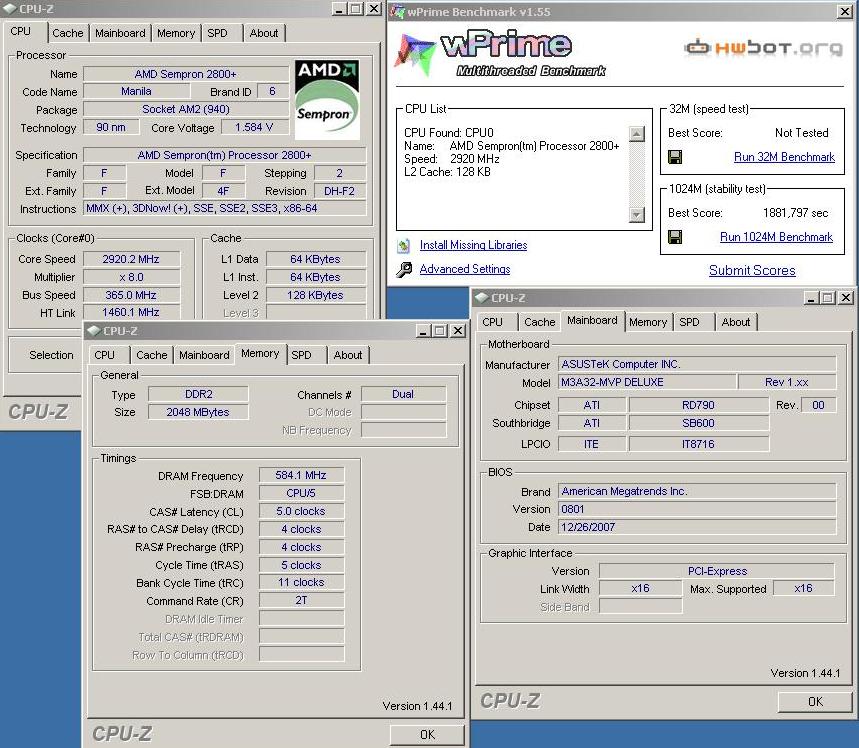Go to Memory tab in Mainboard CPU-Z window

(x=648, y=322)
